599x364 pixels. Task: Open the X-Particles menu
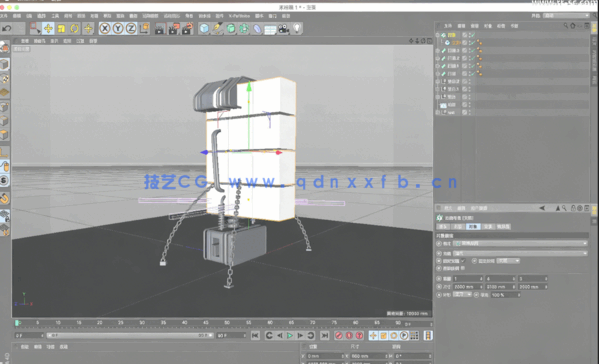(x=239, y=16)
